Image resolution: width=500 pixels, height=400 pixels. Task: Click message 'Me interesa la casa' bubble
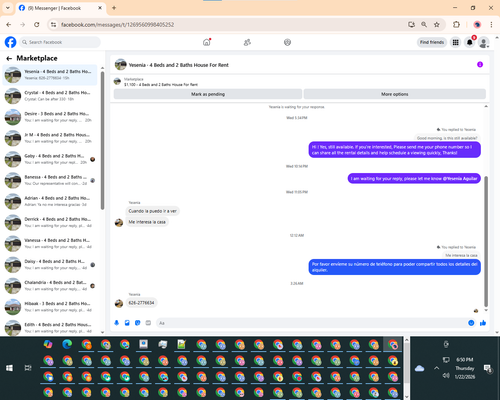click(x=147, y=222)
